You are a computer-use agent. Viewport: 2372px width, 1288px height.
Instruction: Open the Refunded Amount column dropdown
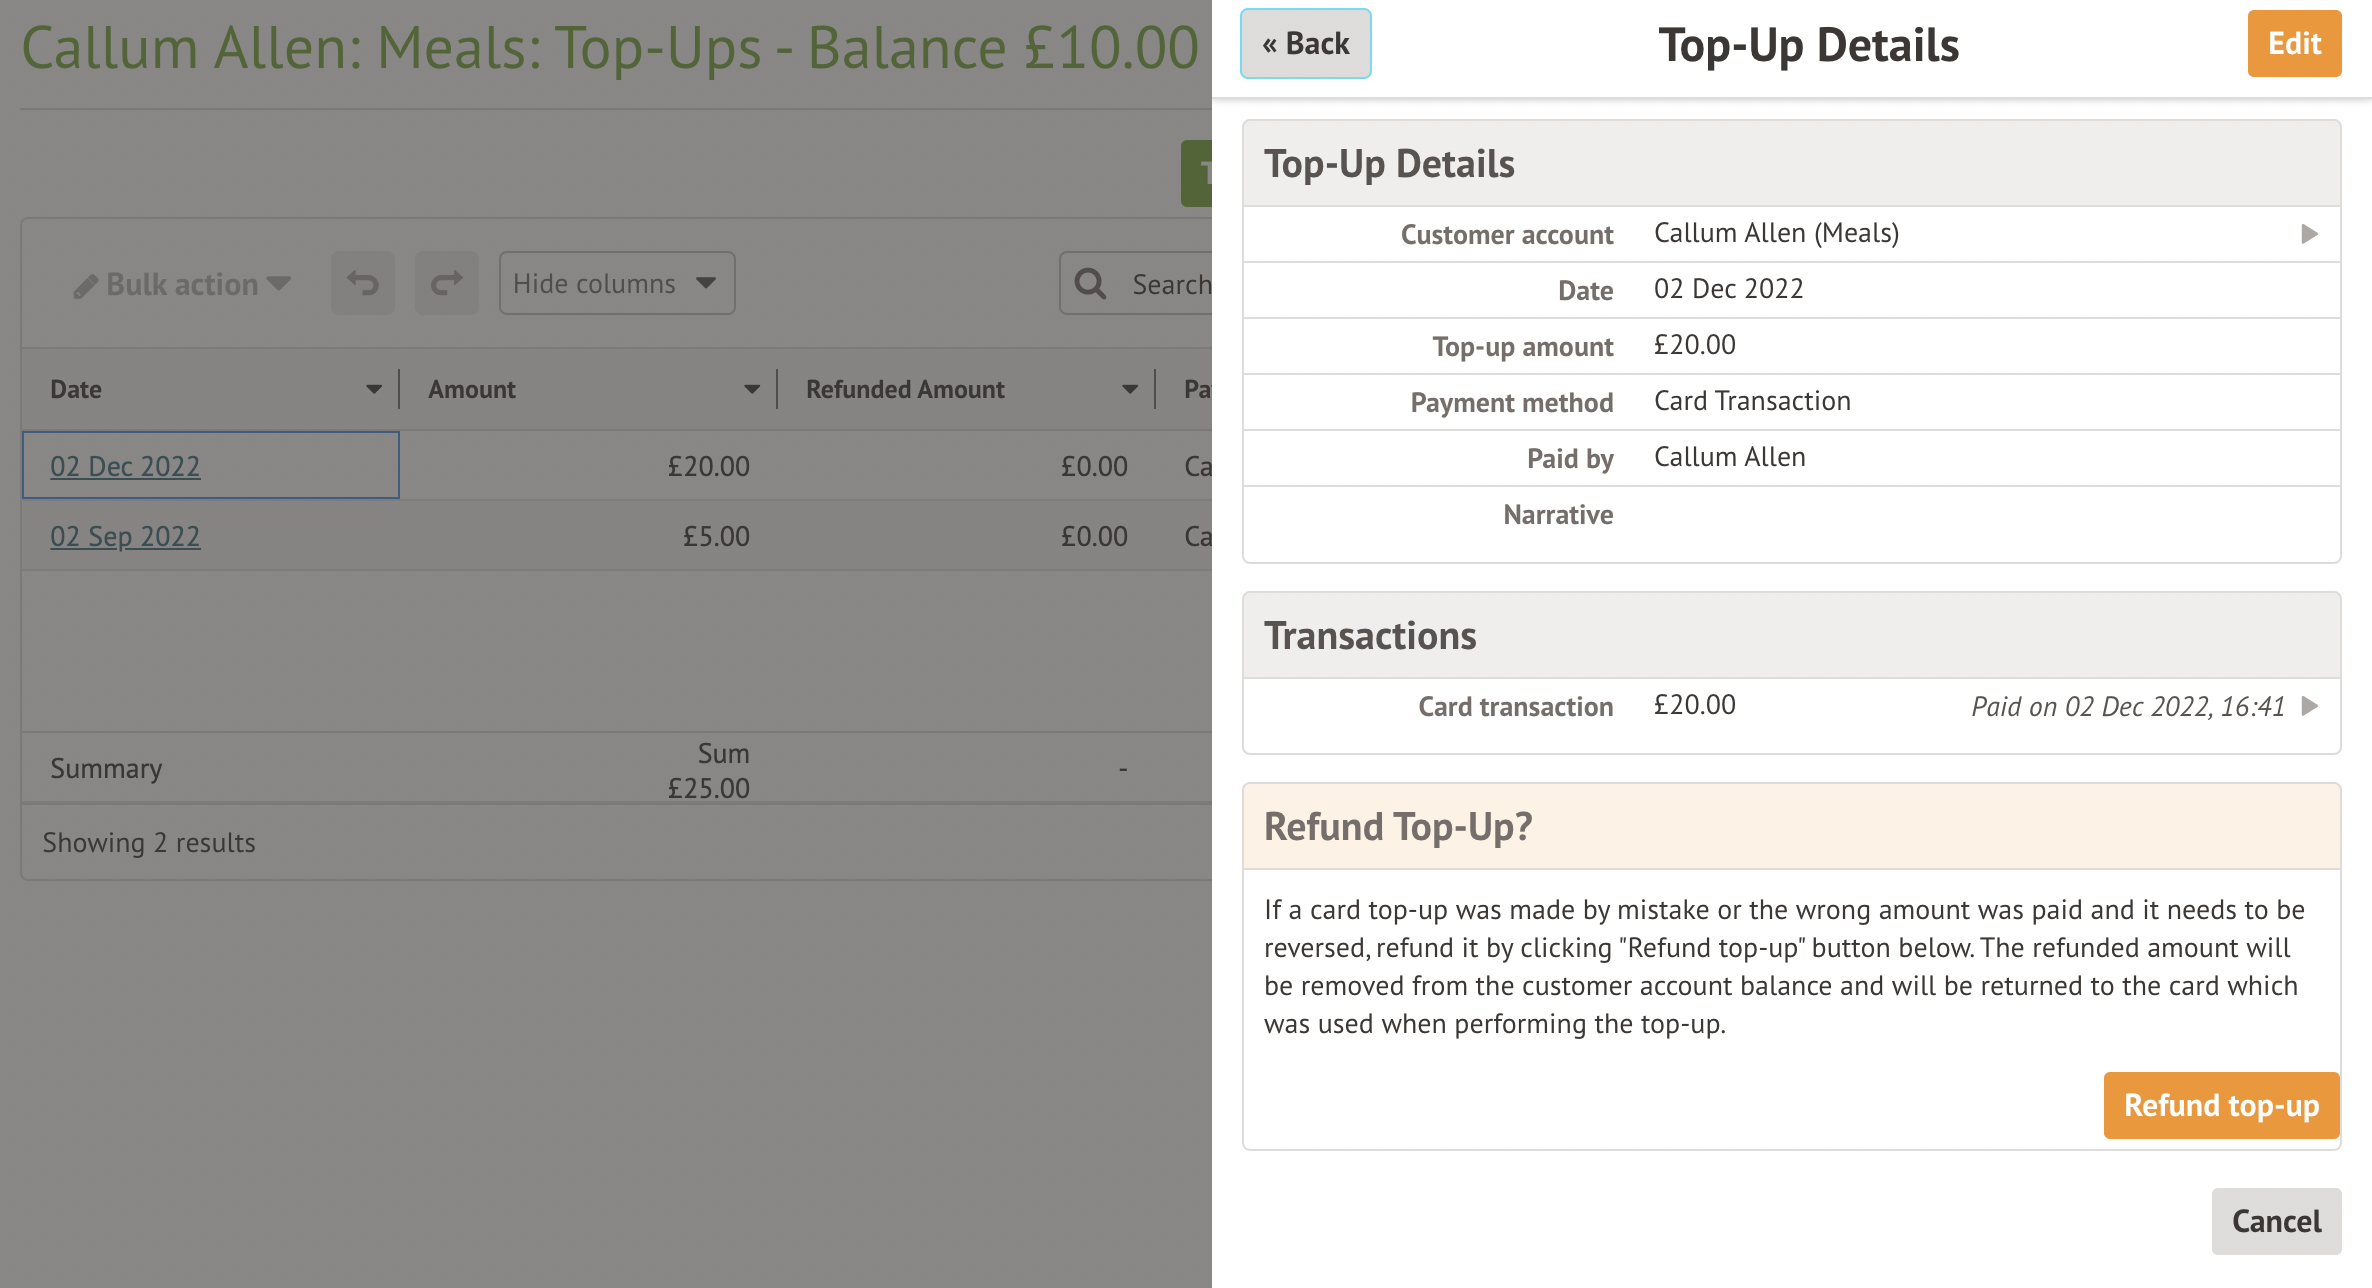tap(1129, 390)
